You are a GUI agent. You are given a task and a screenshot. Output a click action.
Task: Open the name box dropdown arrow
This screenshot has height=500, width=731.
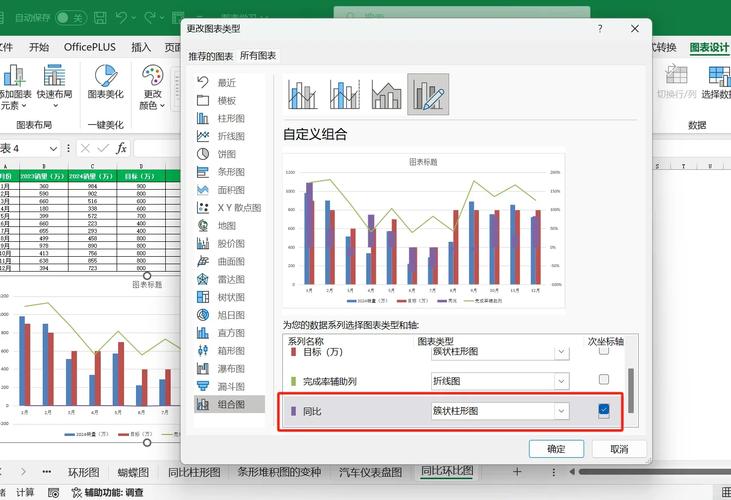click(53, 149)
